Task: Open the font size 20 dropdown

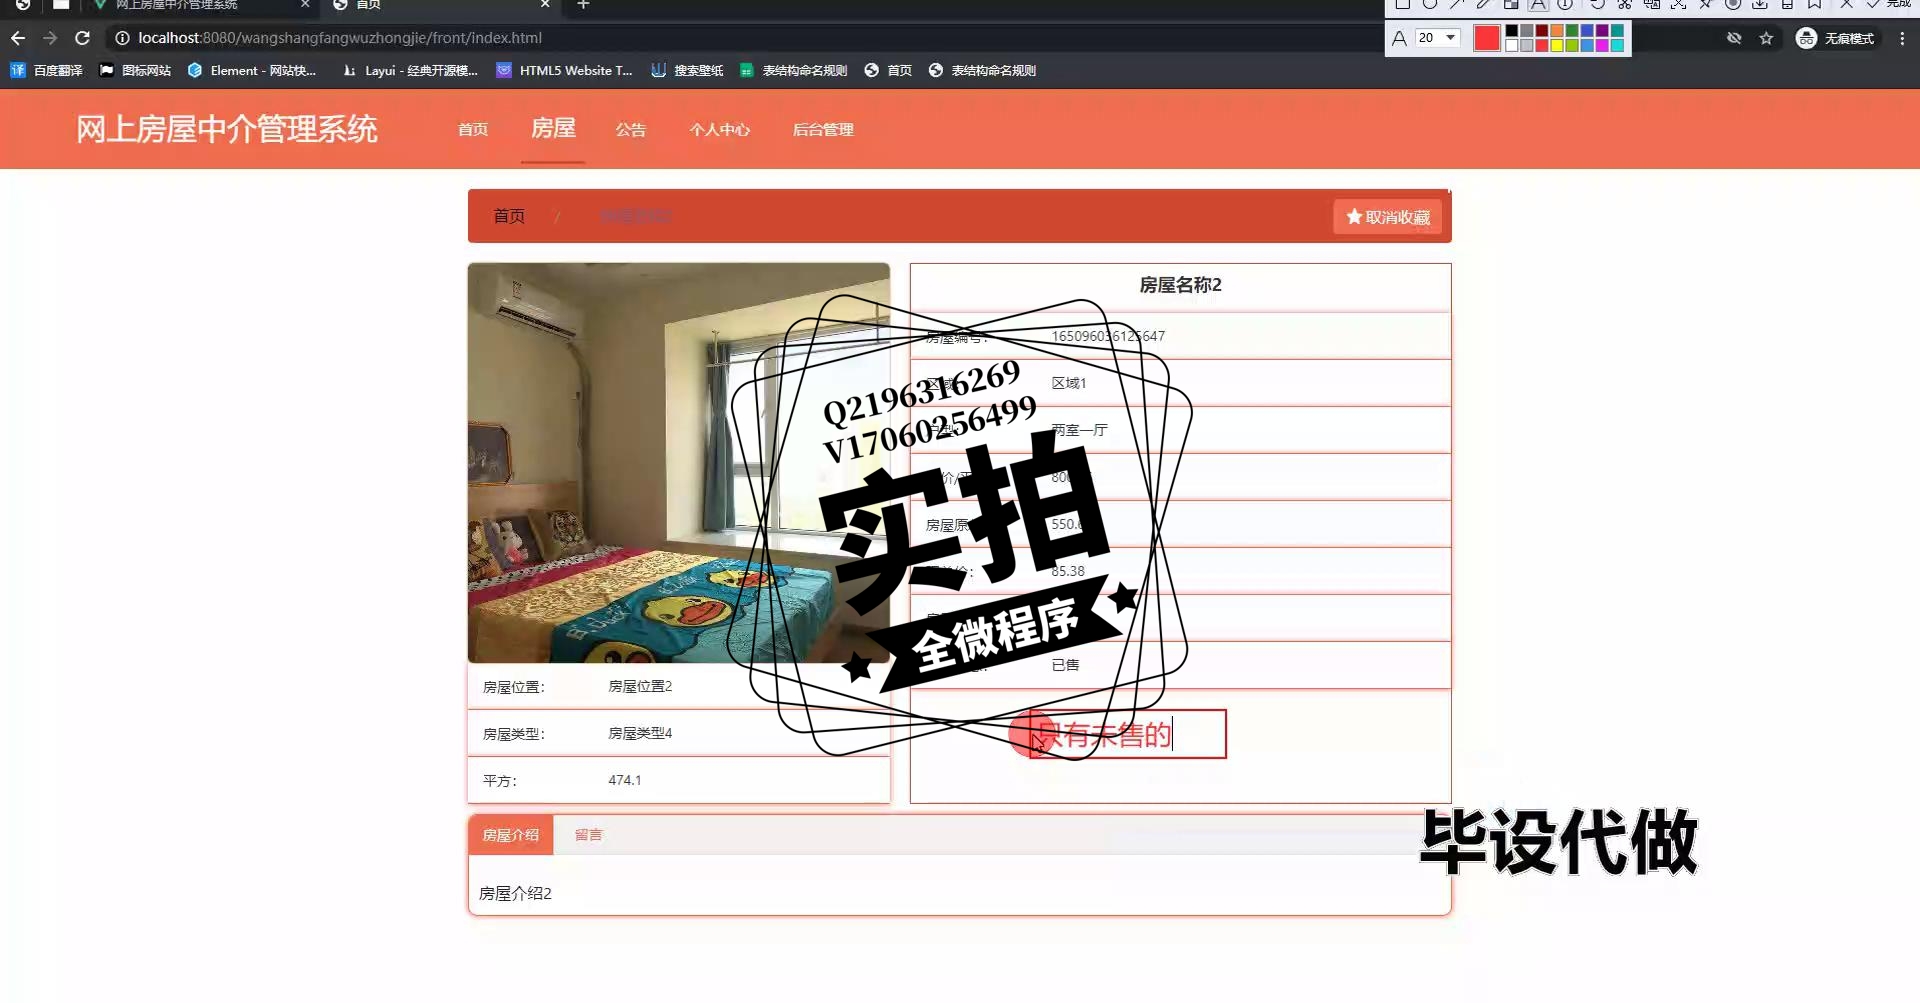Action: point(1438,38)
